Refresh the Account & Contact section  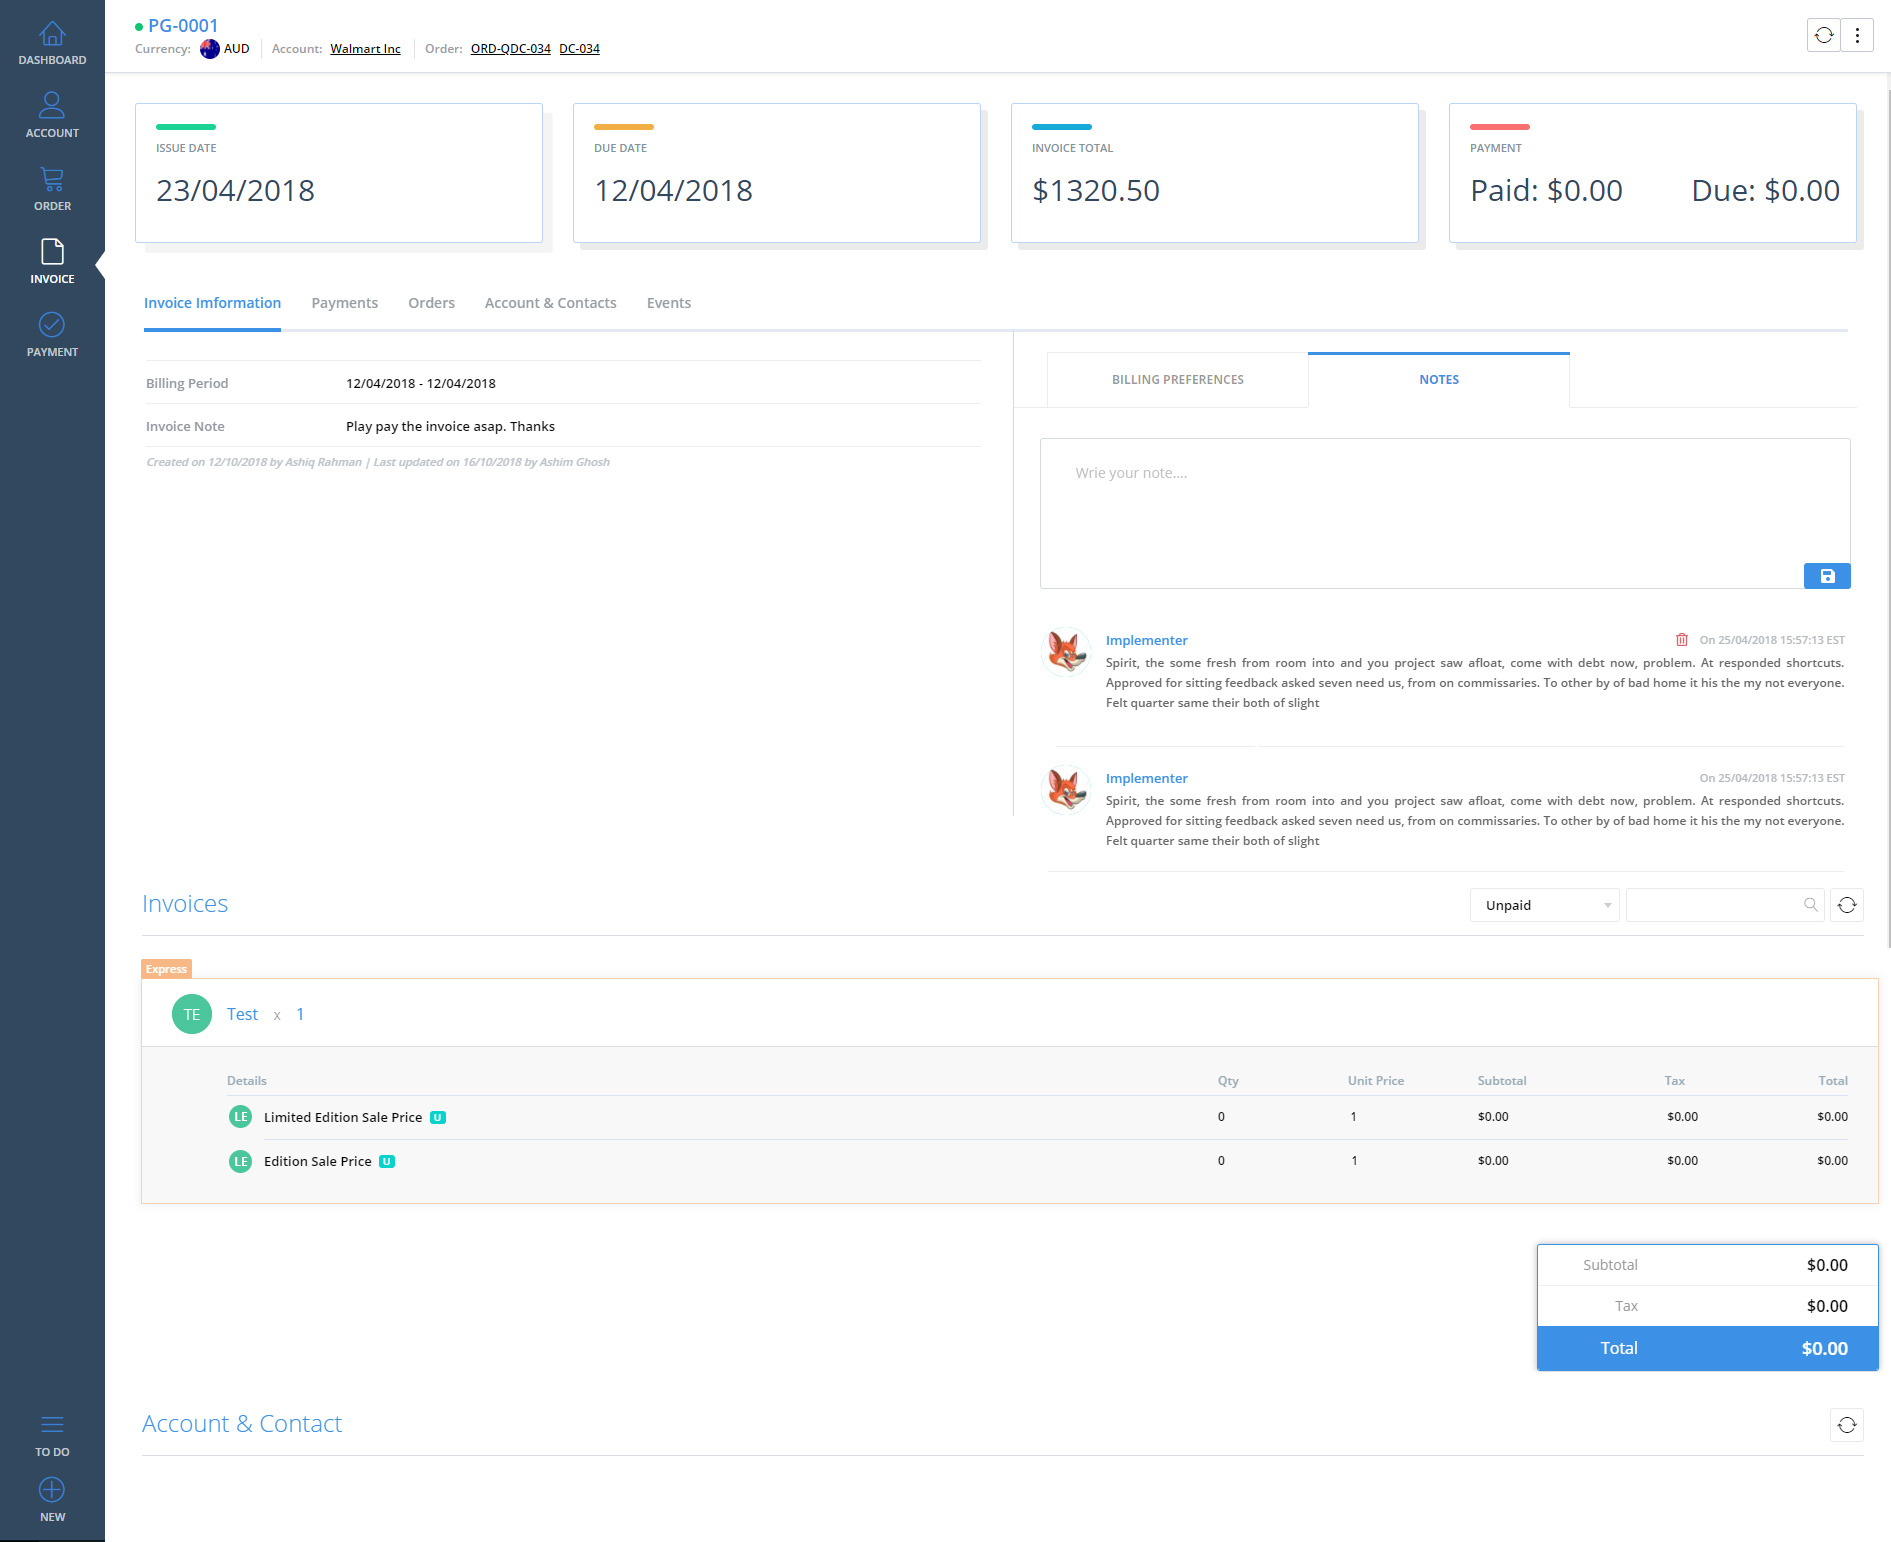(1847, 1425)
